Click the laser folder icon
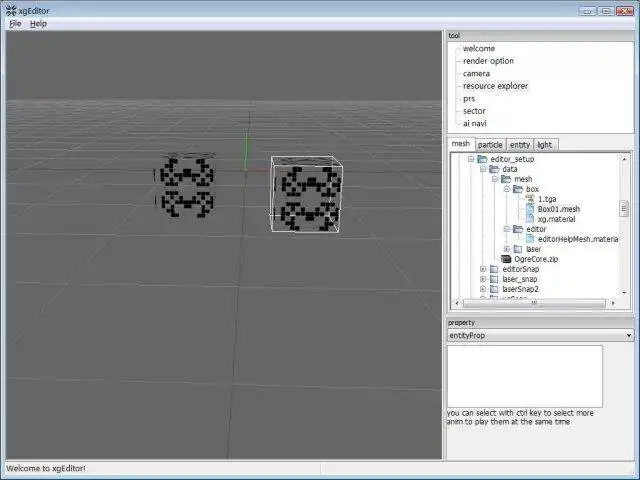This screenshot has height=480, width=640. 518,249
